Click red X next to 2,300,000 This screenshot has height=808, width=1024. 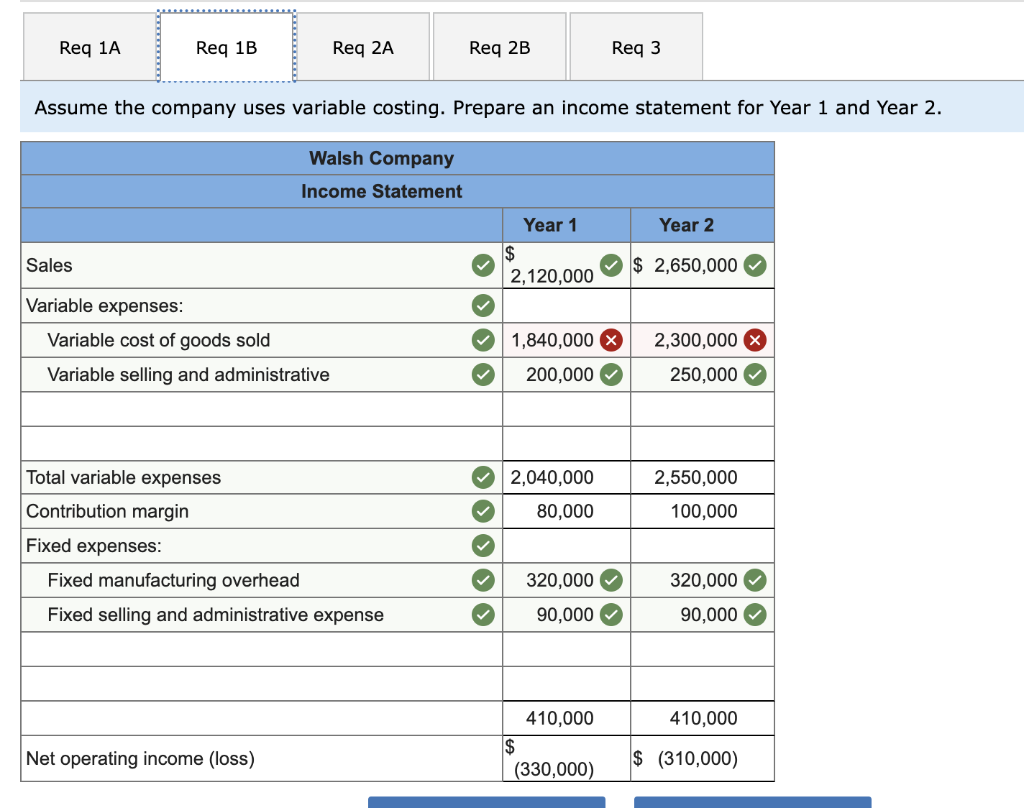pyautogui.click(x=755, y=340)
